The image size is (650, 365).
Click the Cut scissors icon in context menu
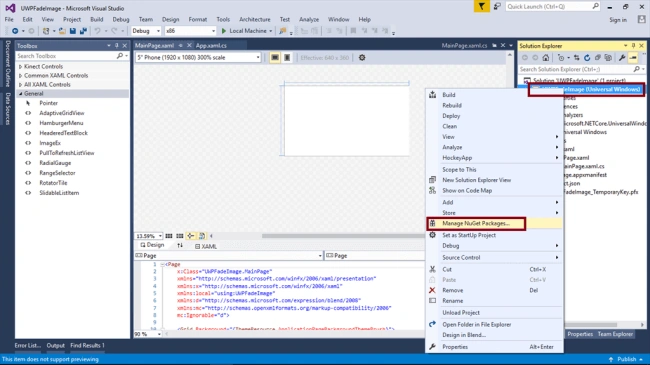(x=432, y=269)
